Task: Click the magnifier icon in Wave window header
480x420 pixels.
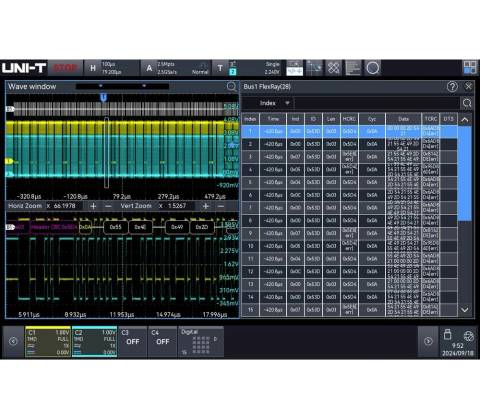Action: (x=231, y=87)
